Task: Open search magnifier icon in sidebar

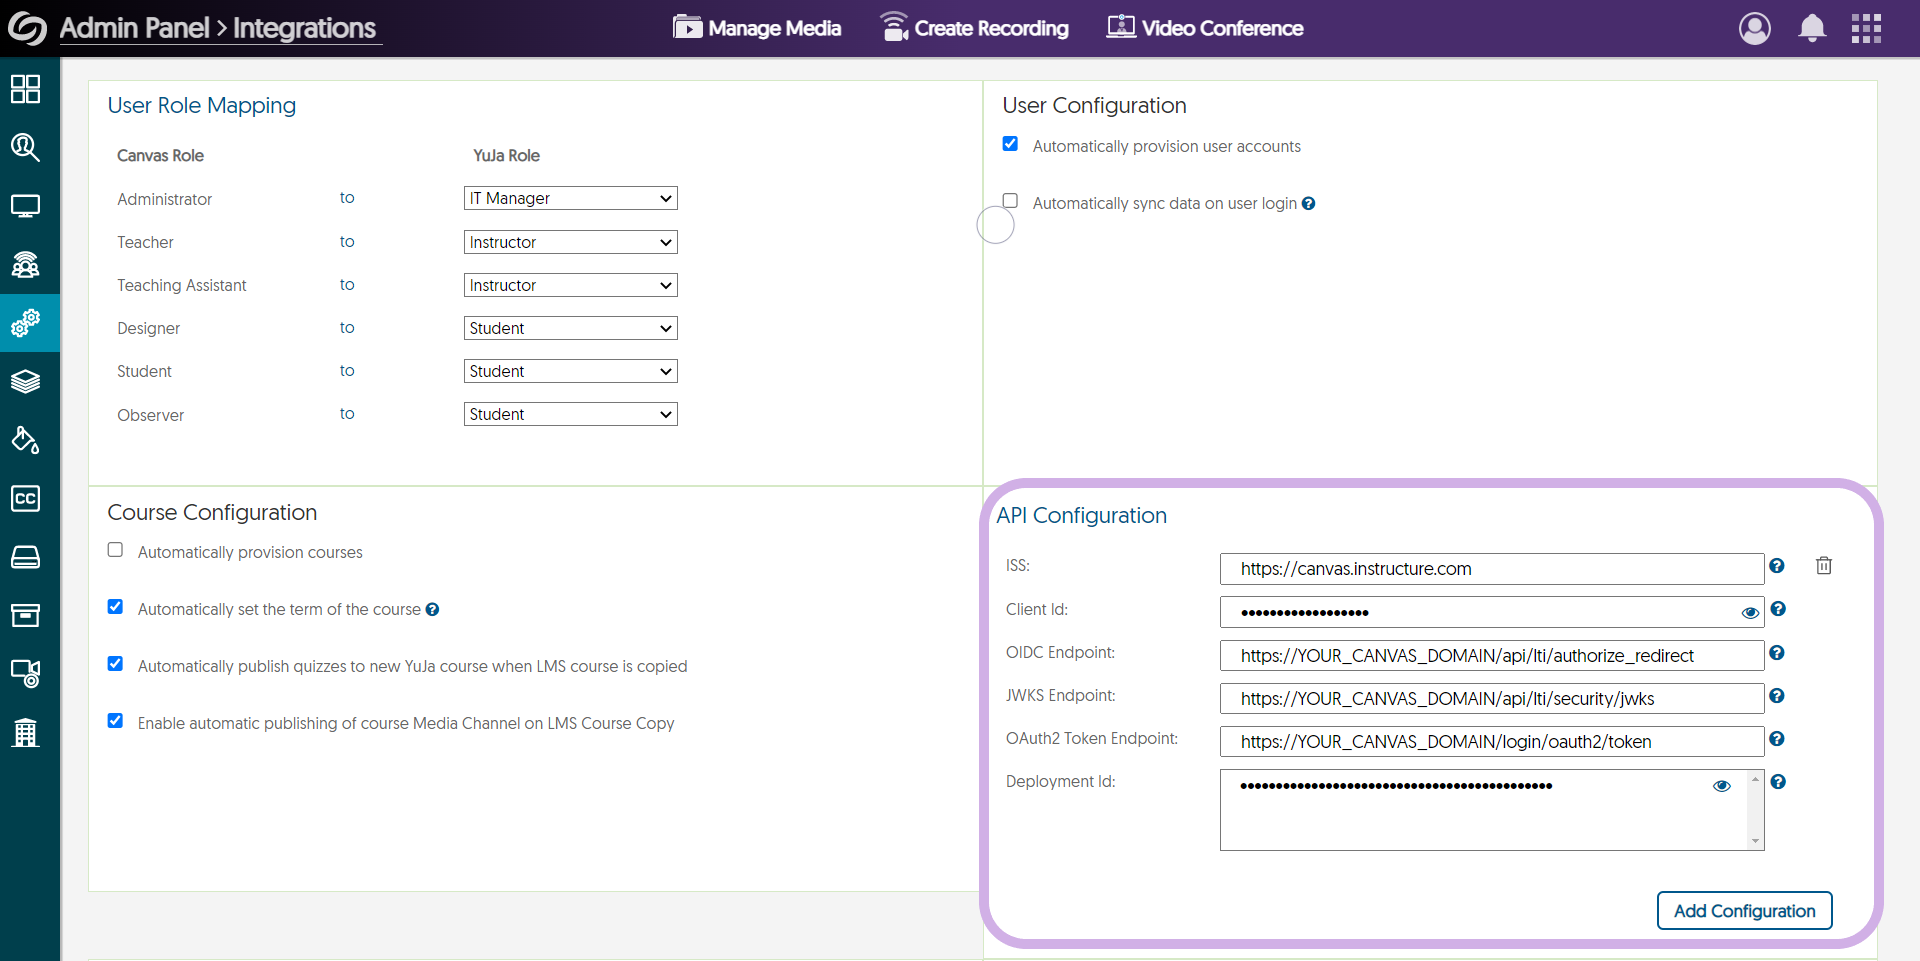Action: pyautogui.click(x=26, y=148)
